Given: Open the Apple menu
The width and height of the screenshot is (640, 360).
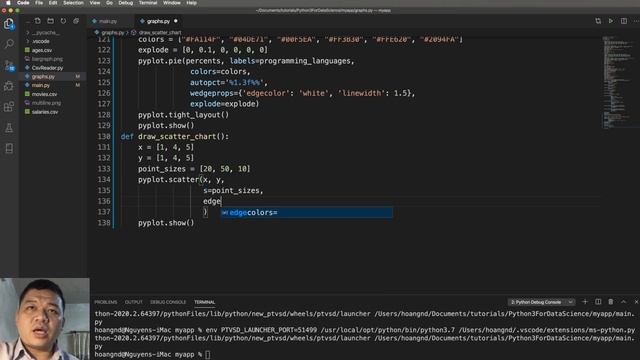Looking at the screenshot, I should (x=8, y=3).
